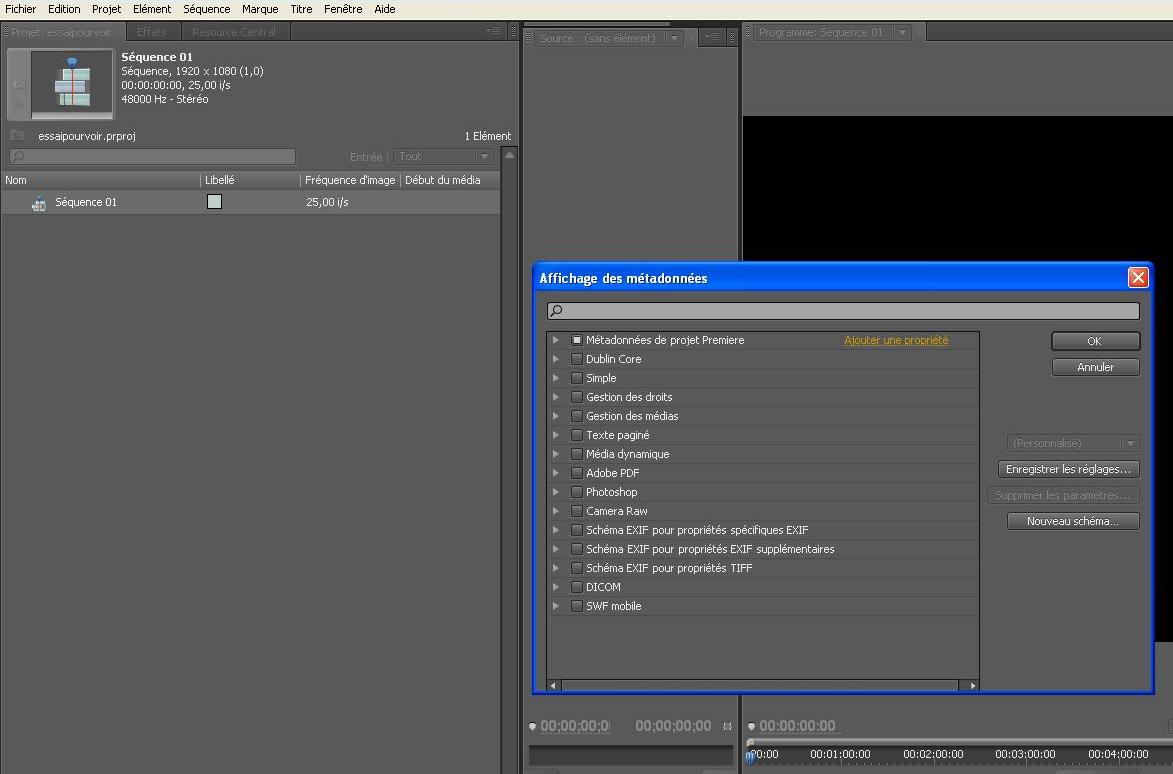Viewport: 1173px width, 774px height.
Task: Click the Program monitor timecode 00:00:00:00
Action: click(x=797, y=726)
